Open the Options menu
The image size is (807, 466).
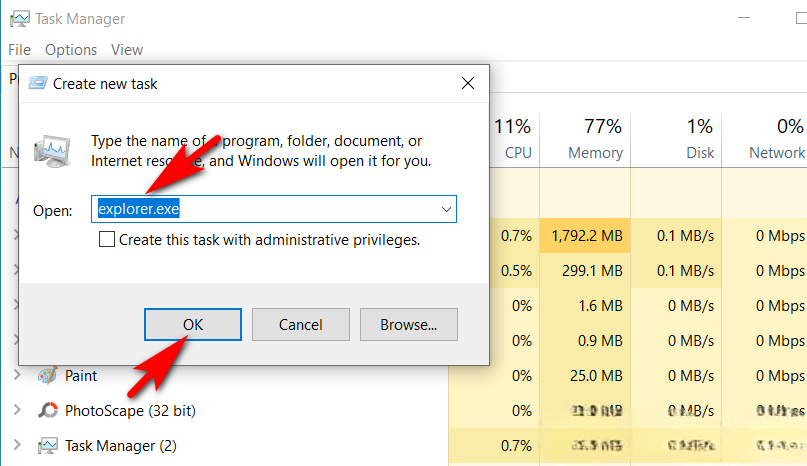pos(71,49)
